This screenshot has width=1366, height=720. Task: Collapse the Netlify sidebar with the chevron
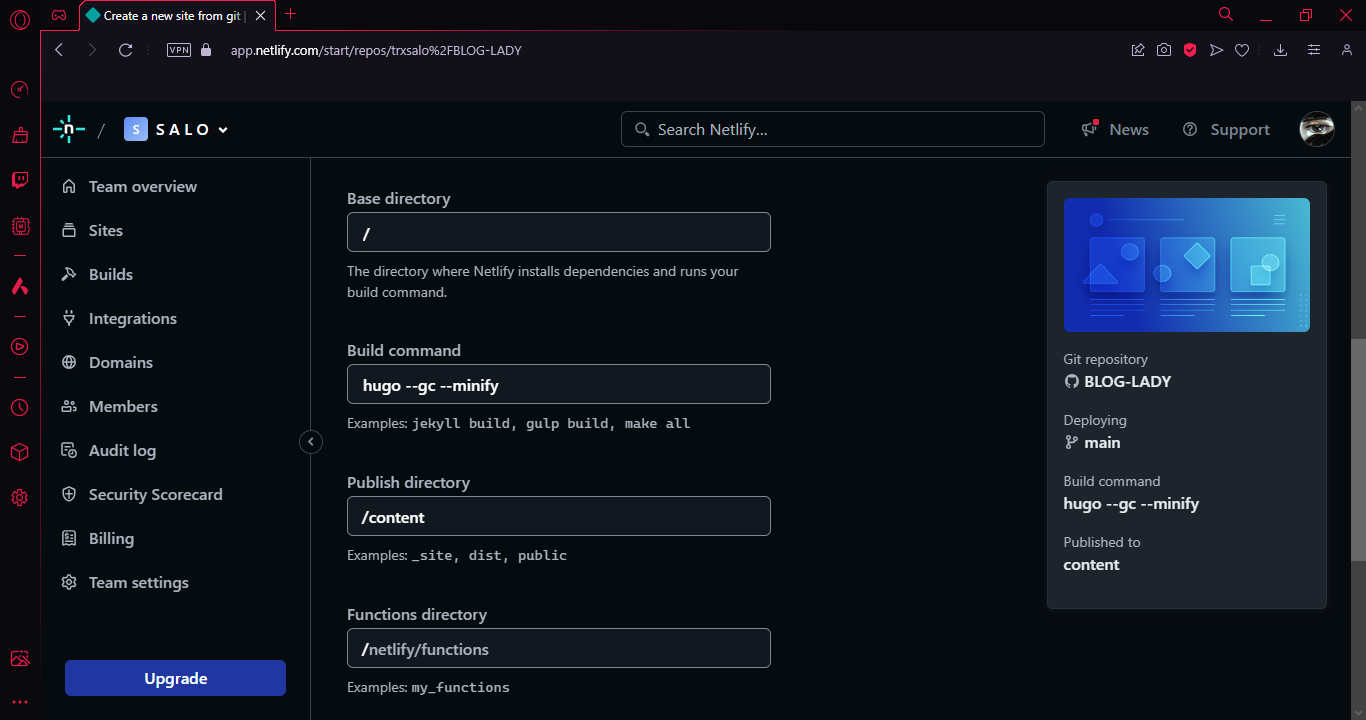311,441
